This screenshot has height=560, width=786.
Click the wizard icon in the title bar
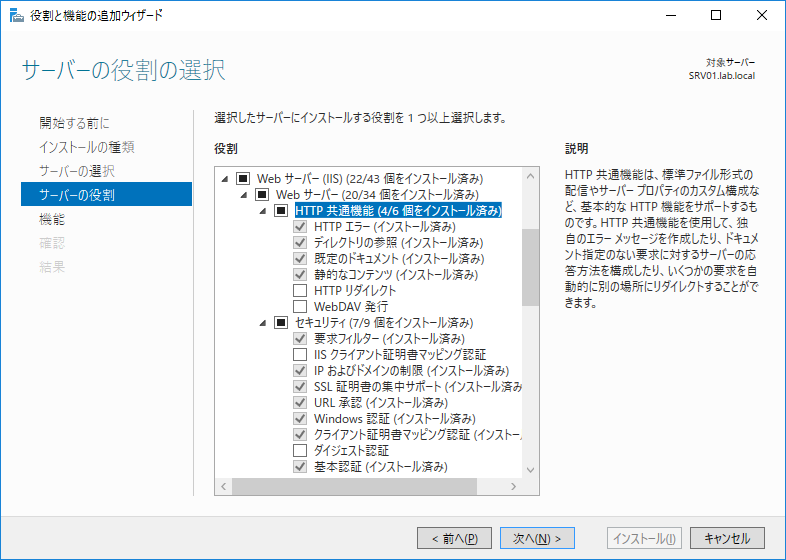17,16
